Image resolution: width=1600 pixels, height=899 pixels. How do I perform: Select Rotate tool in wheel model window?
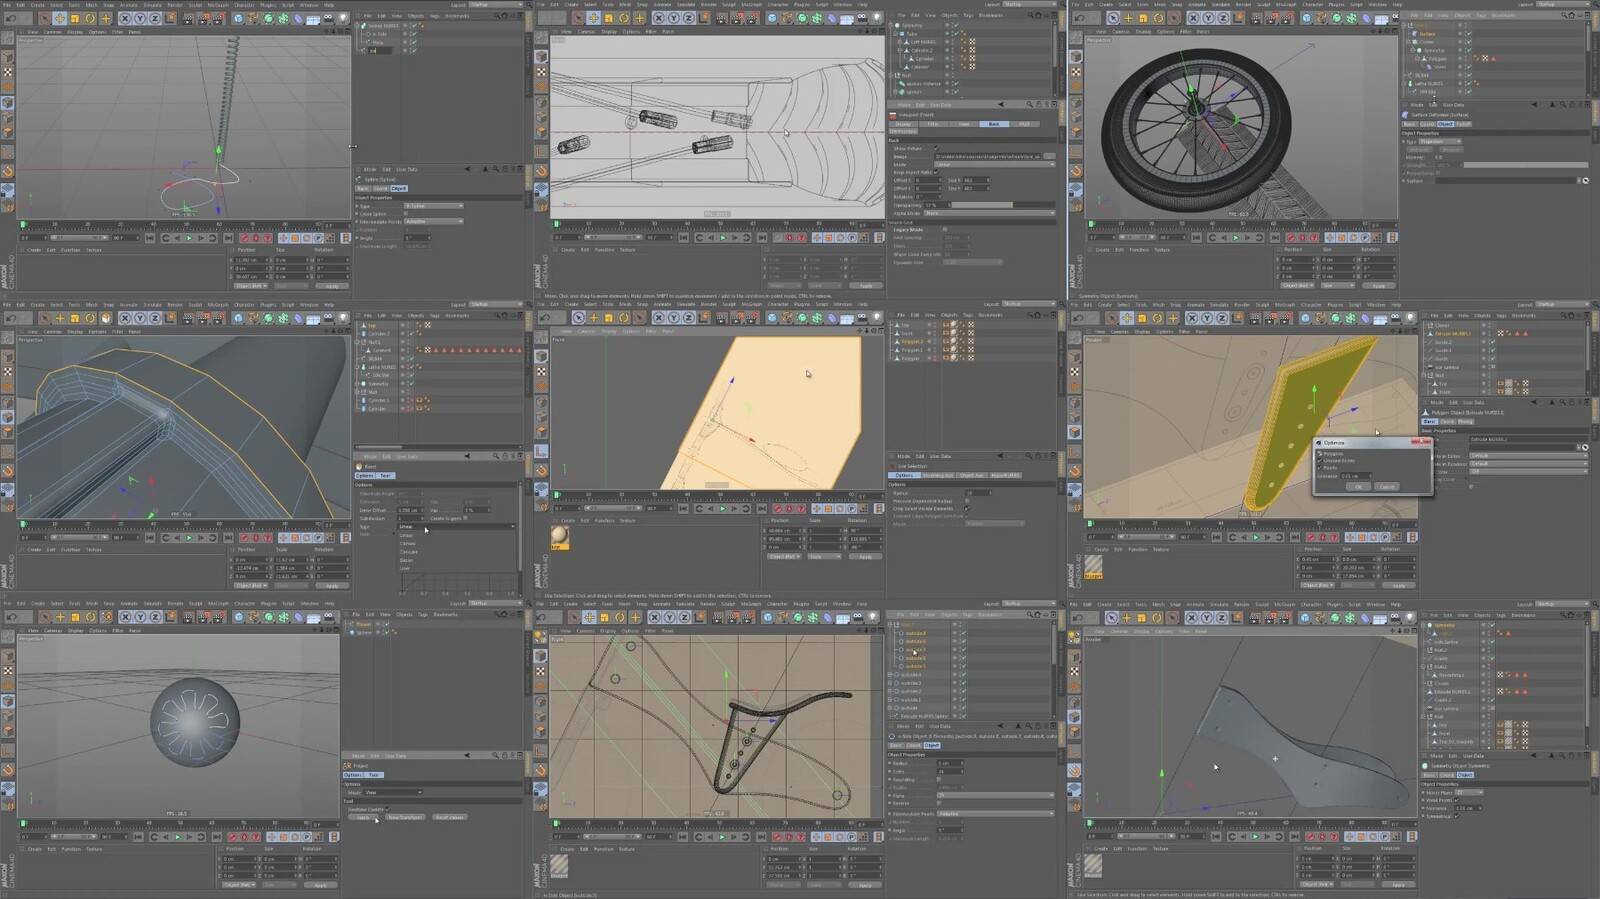point(1157,18)
